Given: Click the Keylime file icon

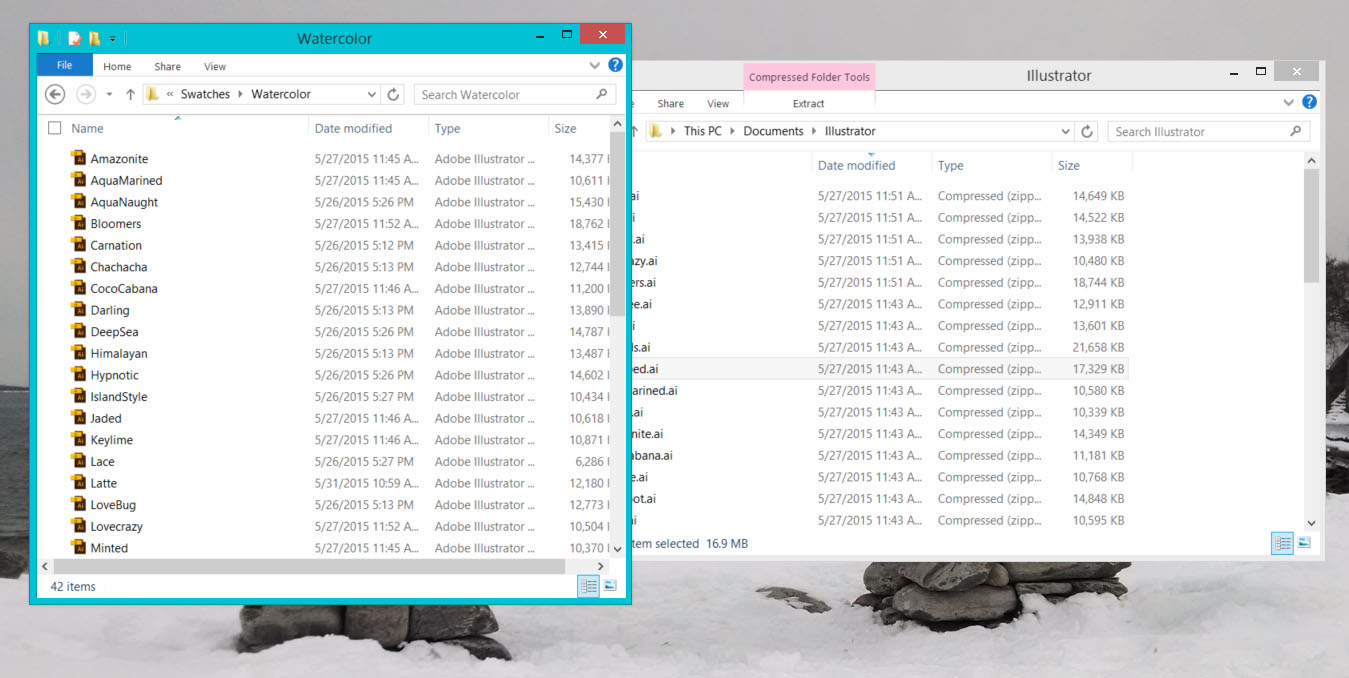Looking at the screenshot, I should click(79, 440).
